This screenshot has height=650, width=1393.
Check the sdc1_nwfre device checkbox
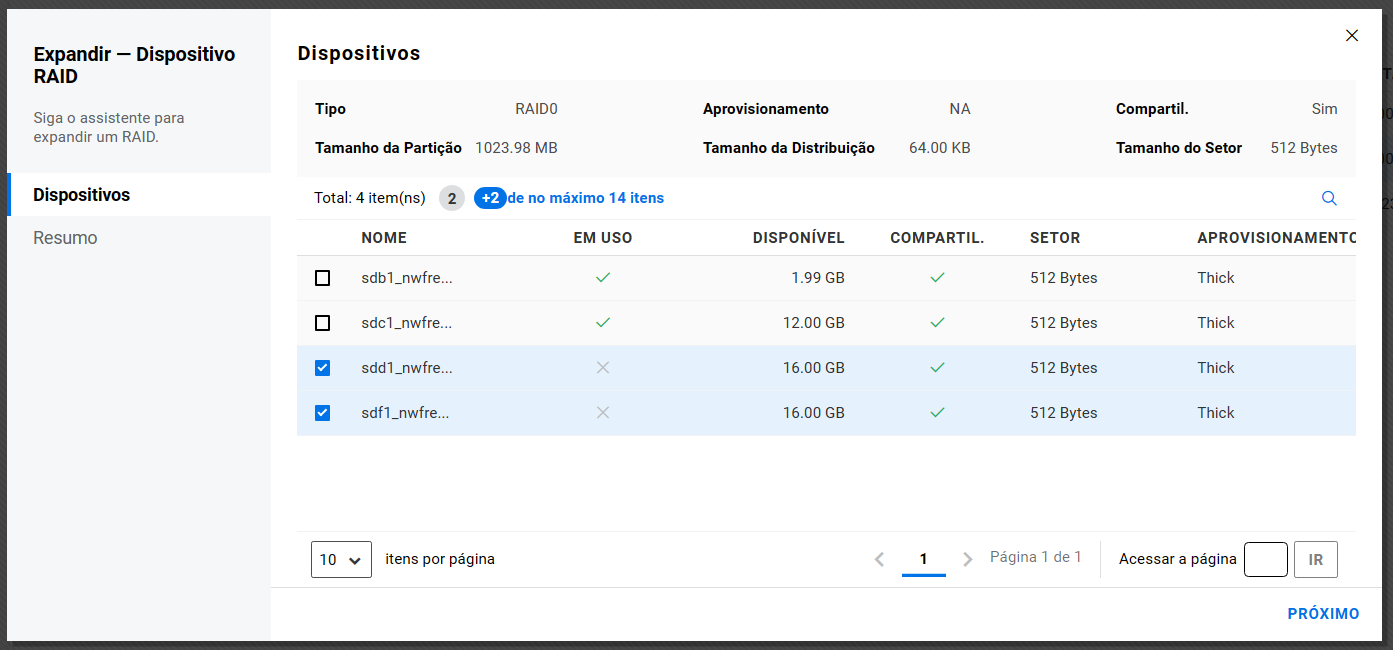pyautogui.click(x=322, y=323)
